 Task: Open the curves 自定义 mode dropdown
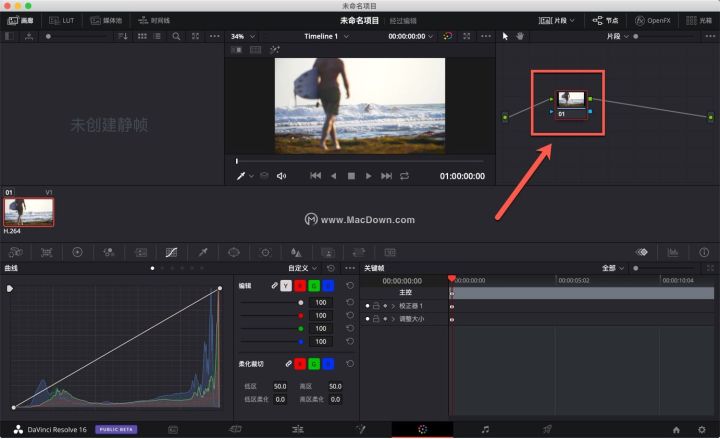302,268
